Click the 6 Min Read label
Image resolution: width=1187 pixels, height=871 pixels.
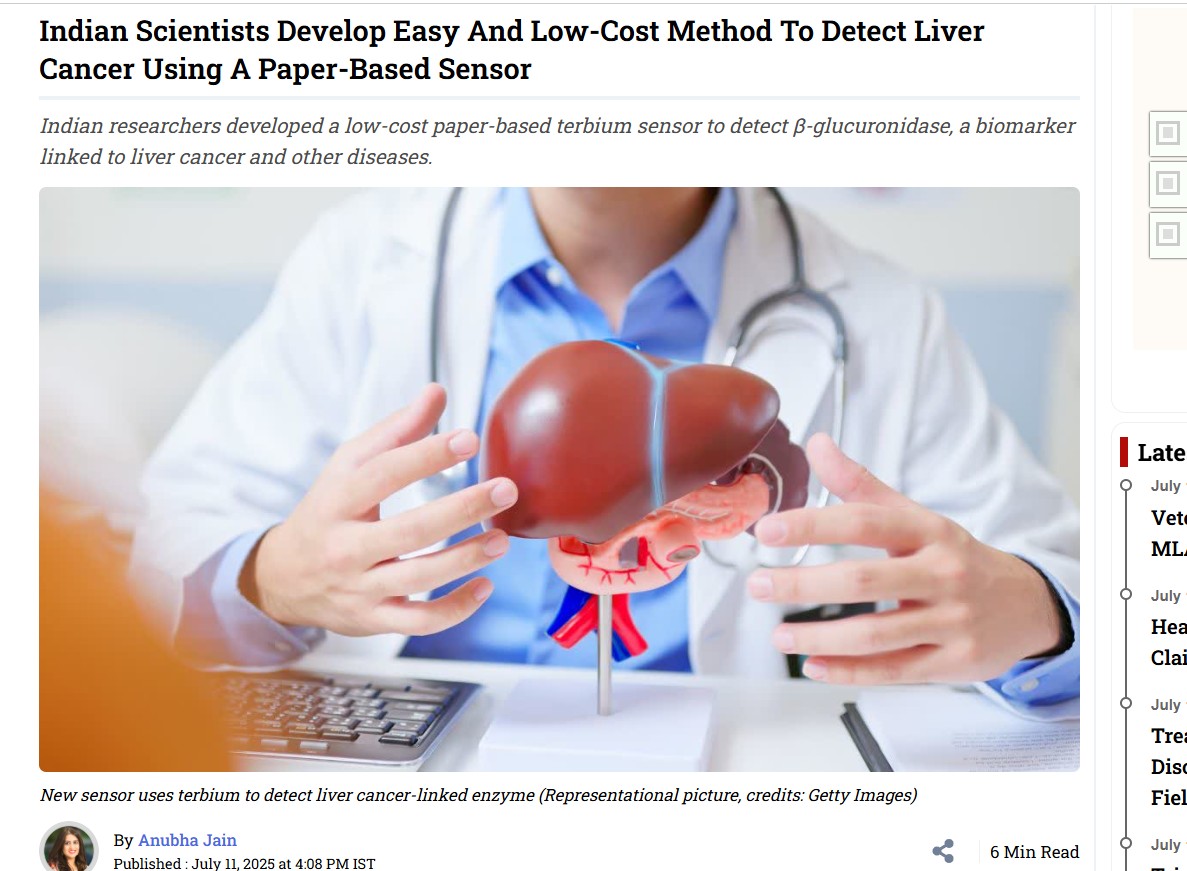(1034, 852)
